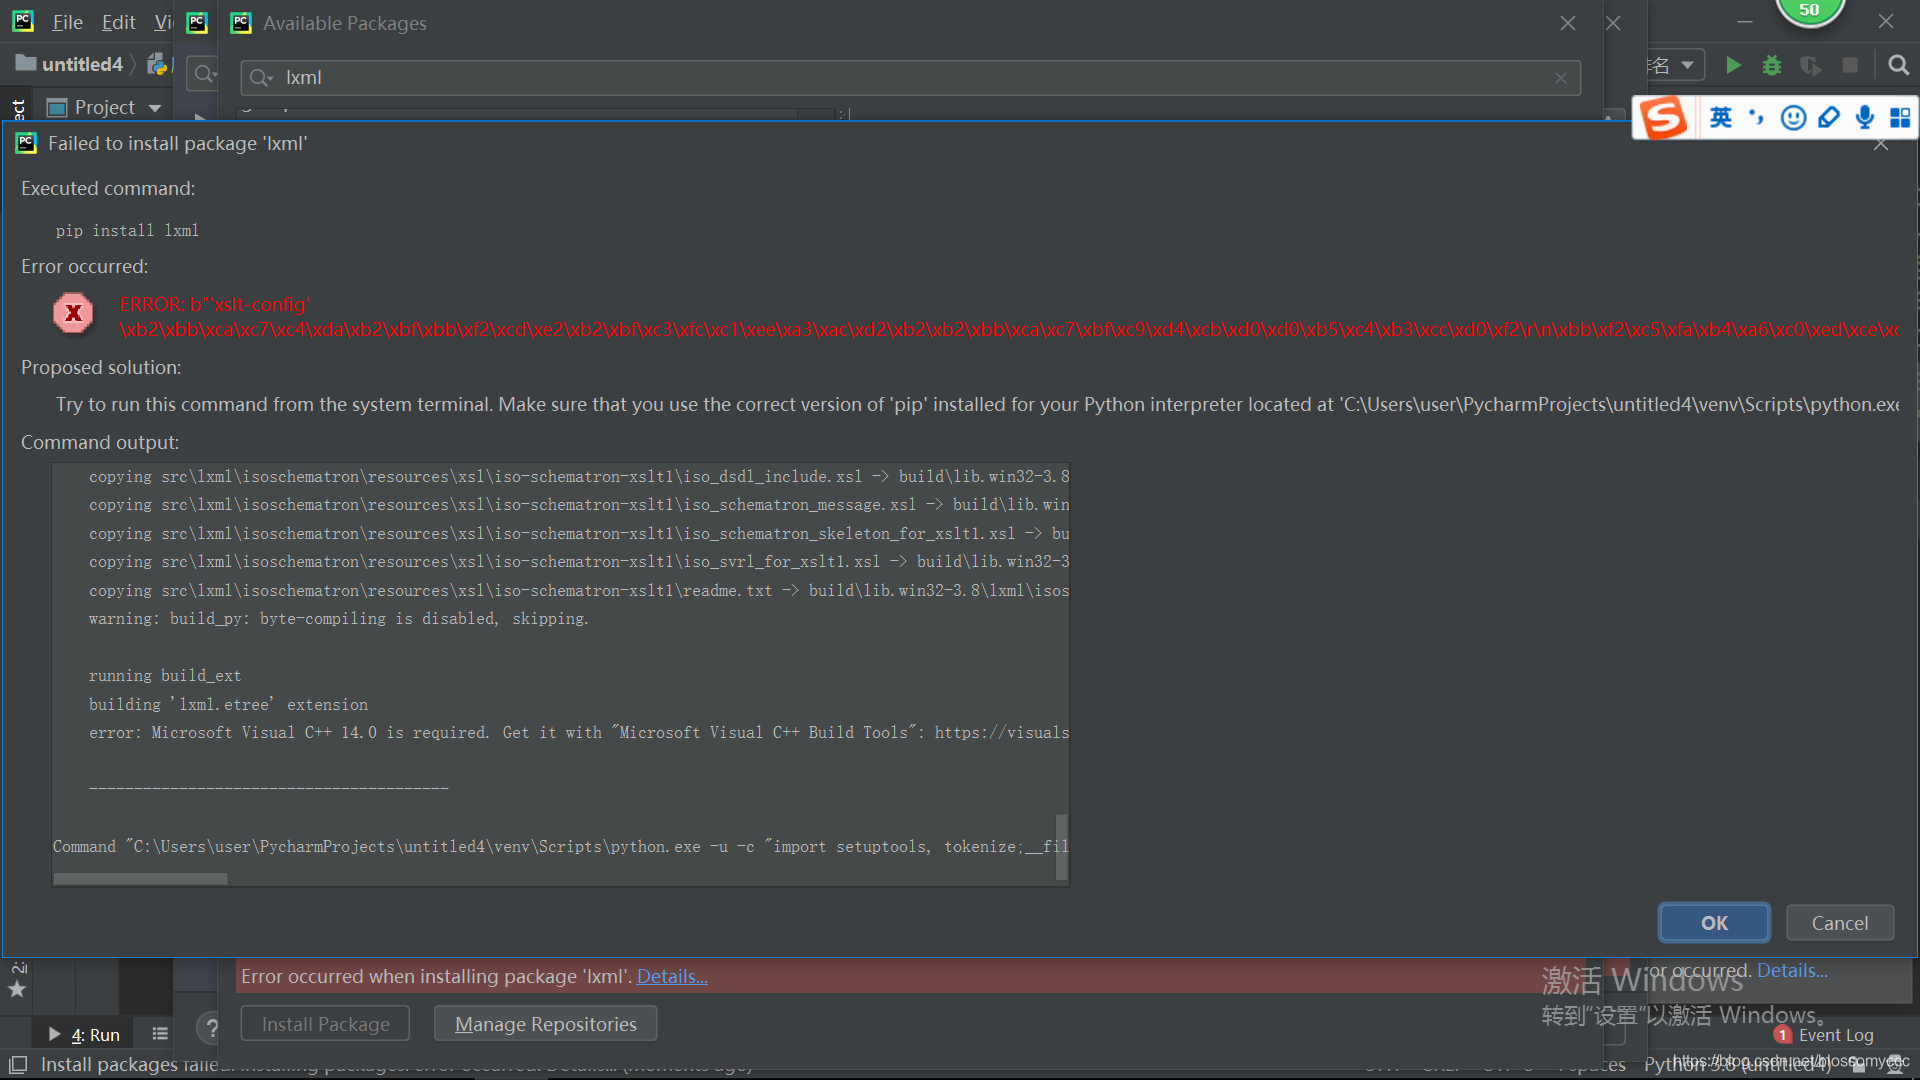Open the Details link for lxml error
Screen dimensions: 1920x1080
pos(672,977)
